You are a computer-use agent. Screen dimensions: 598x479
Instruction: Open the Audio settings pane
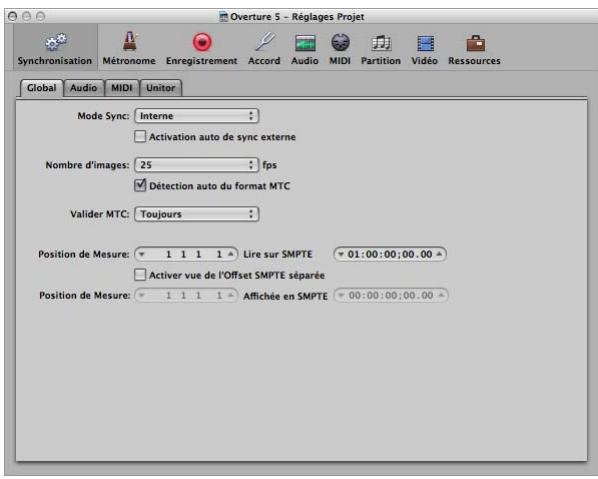tap(305, 49)
